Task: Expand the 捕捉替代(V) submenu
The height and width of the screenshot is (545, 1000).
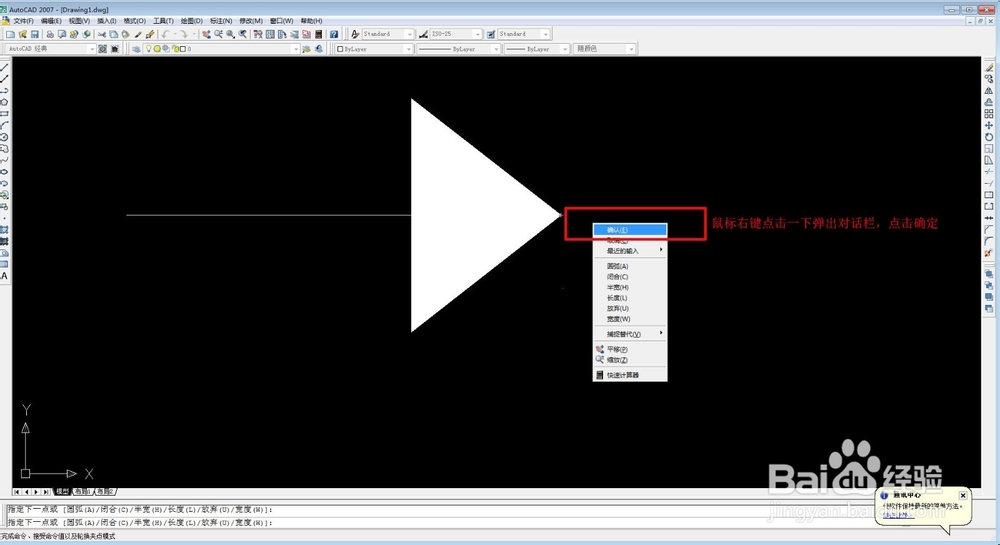Action: [630, 334]
